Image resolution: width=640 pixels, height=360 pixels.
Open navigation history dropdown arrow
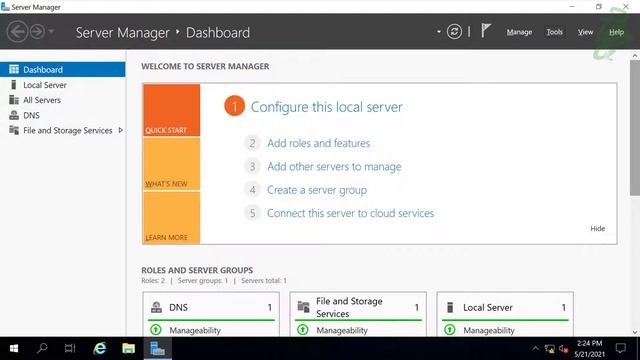[51, 31]
